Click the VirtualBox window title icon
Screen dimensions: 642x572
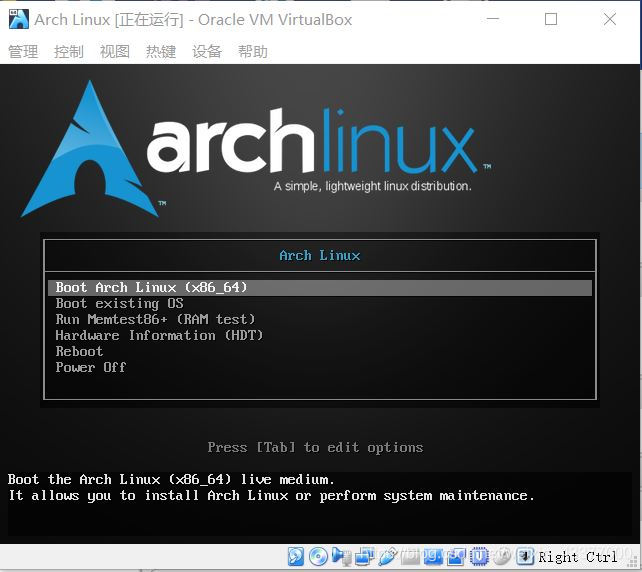point(19,19)
